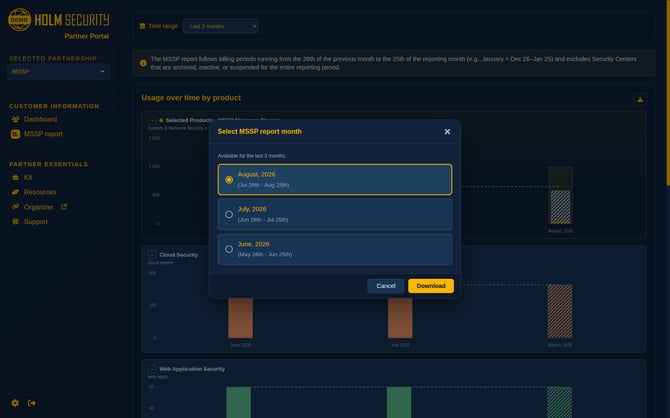Screen dimensions: 670x418
Task: Open Dashboard from the sidebar
Action: tap(40, 119)
